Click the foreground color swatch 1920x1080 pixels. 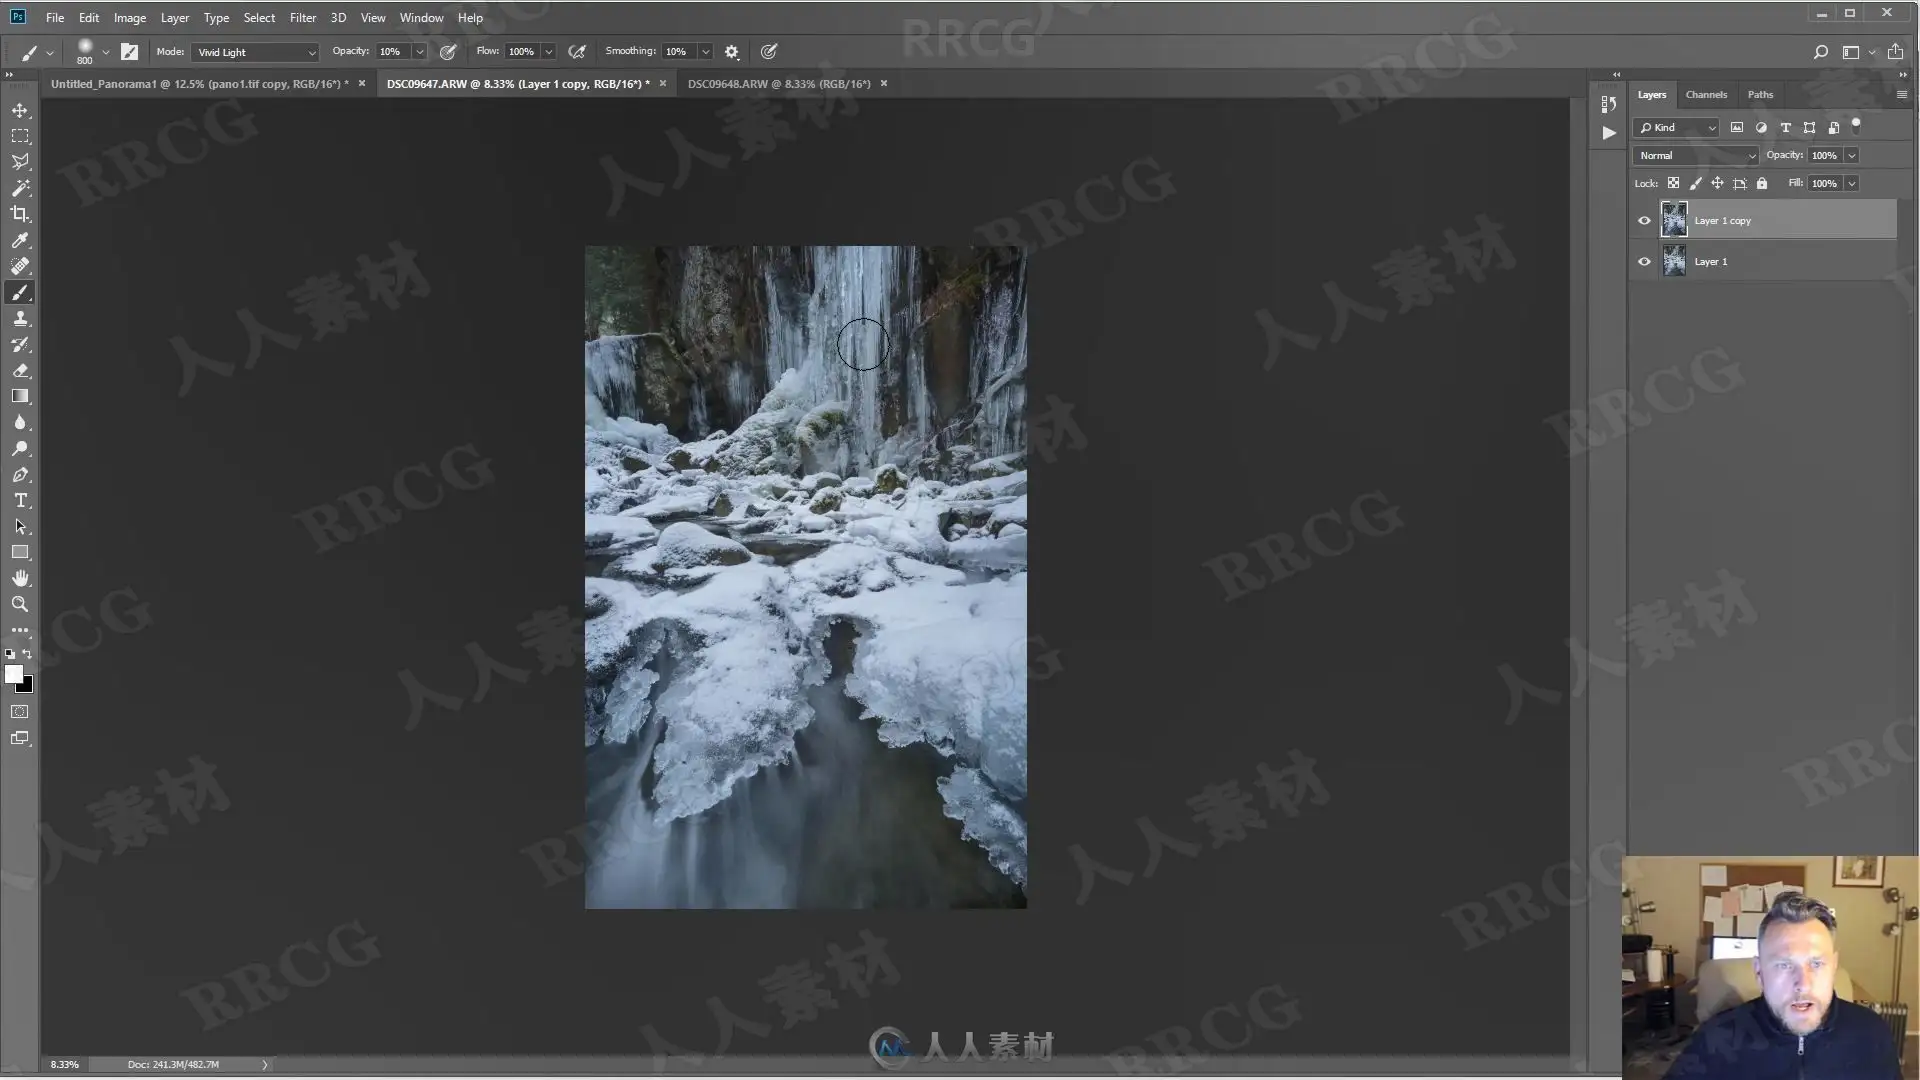(x=13, y=675)
